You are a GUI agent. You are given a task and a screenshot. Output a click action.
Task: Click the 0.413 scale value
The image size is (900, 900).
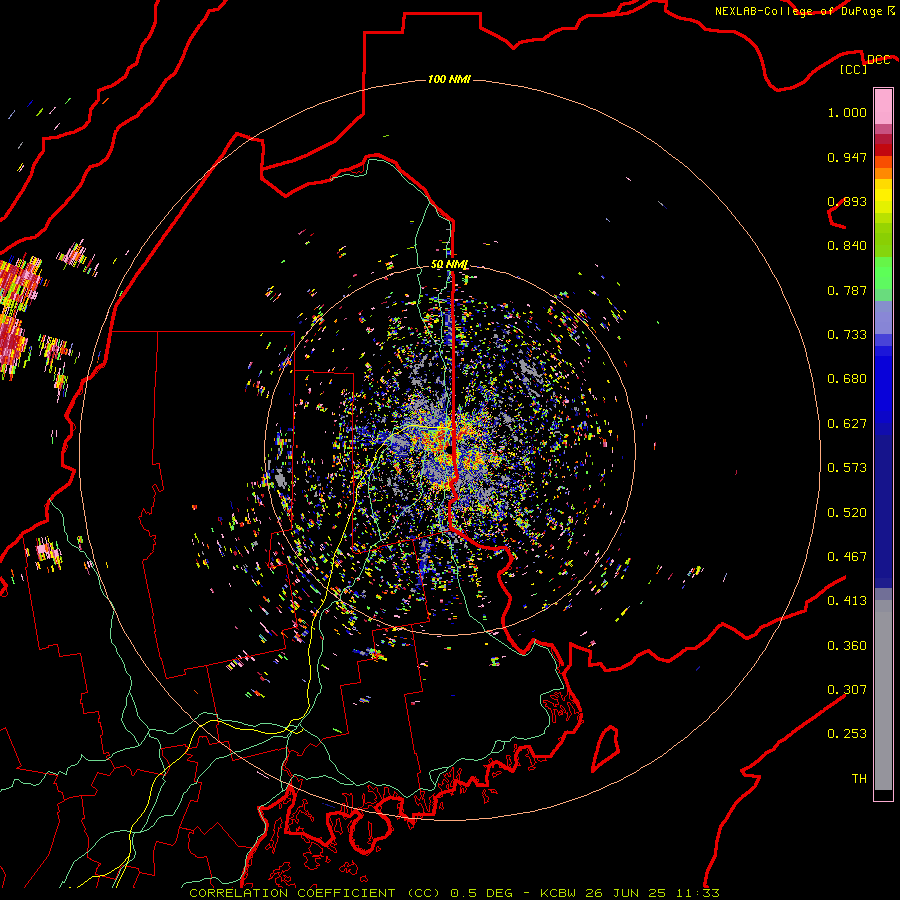coord(847,601)
